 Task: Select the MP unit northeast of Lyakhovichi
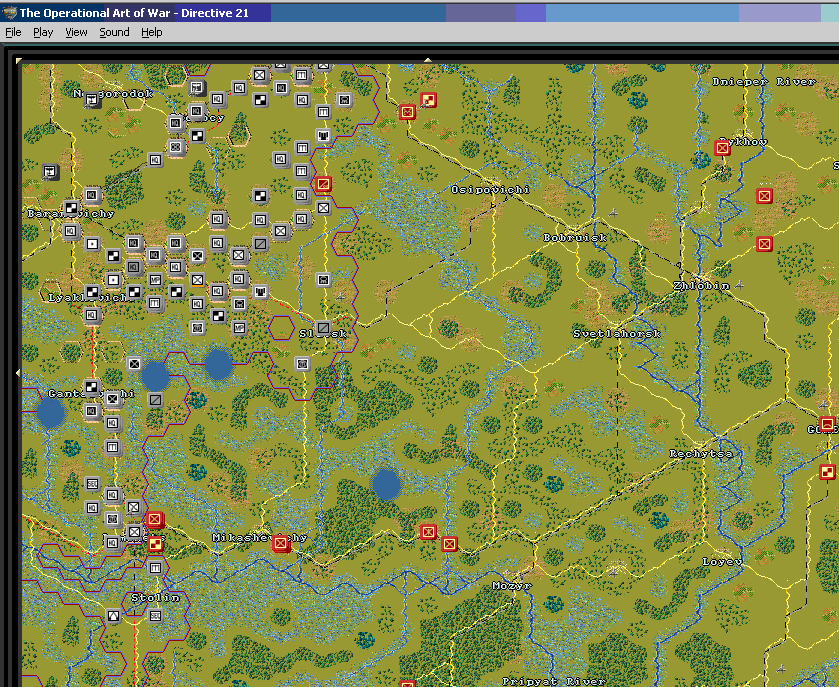pyautogui.click(x=155, y=280)
